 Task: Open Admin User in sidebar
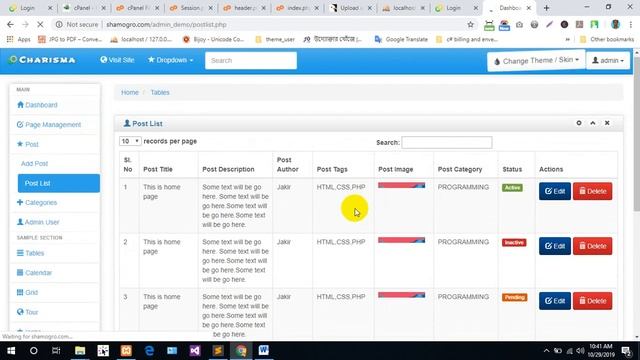(38, 222)
